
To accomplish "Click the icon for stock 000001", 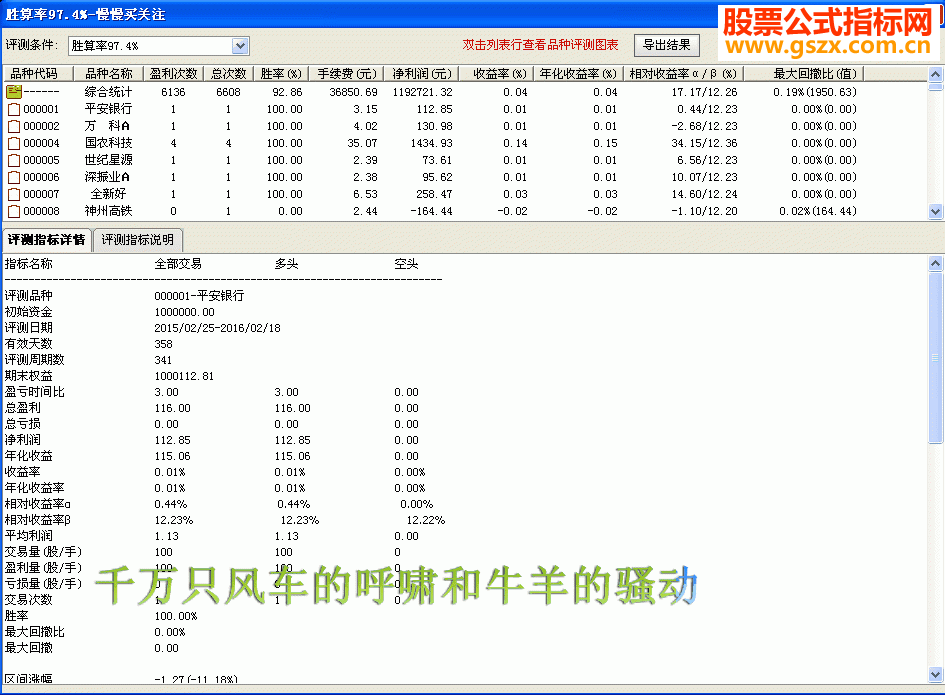I will pyautogui.click(x=14, y=110).
